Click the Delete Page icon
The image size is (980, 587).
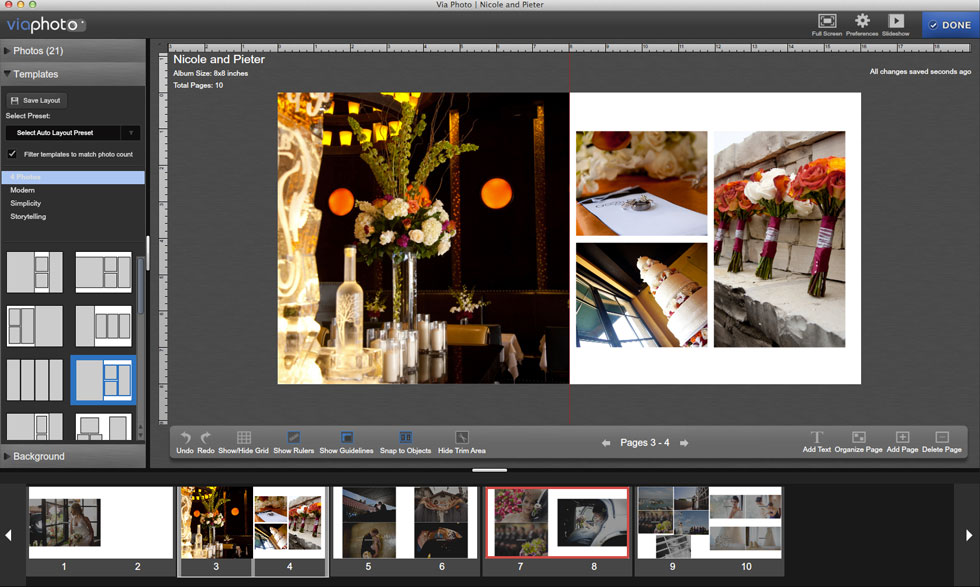coord(941,438)
